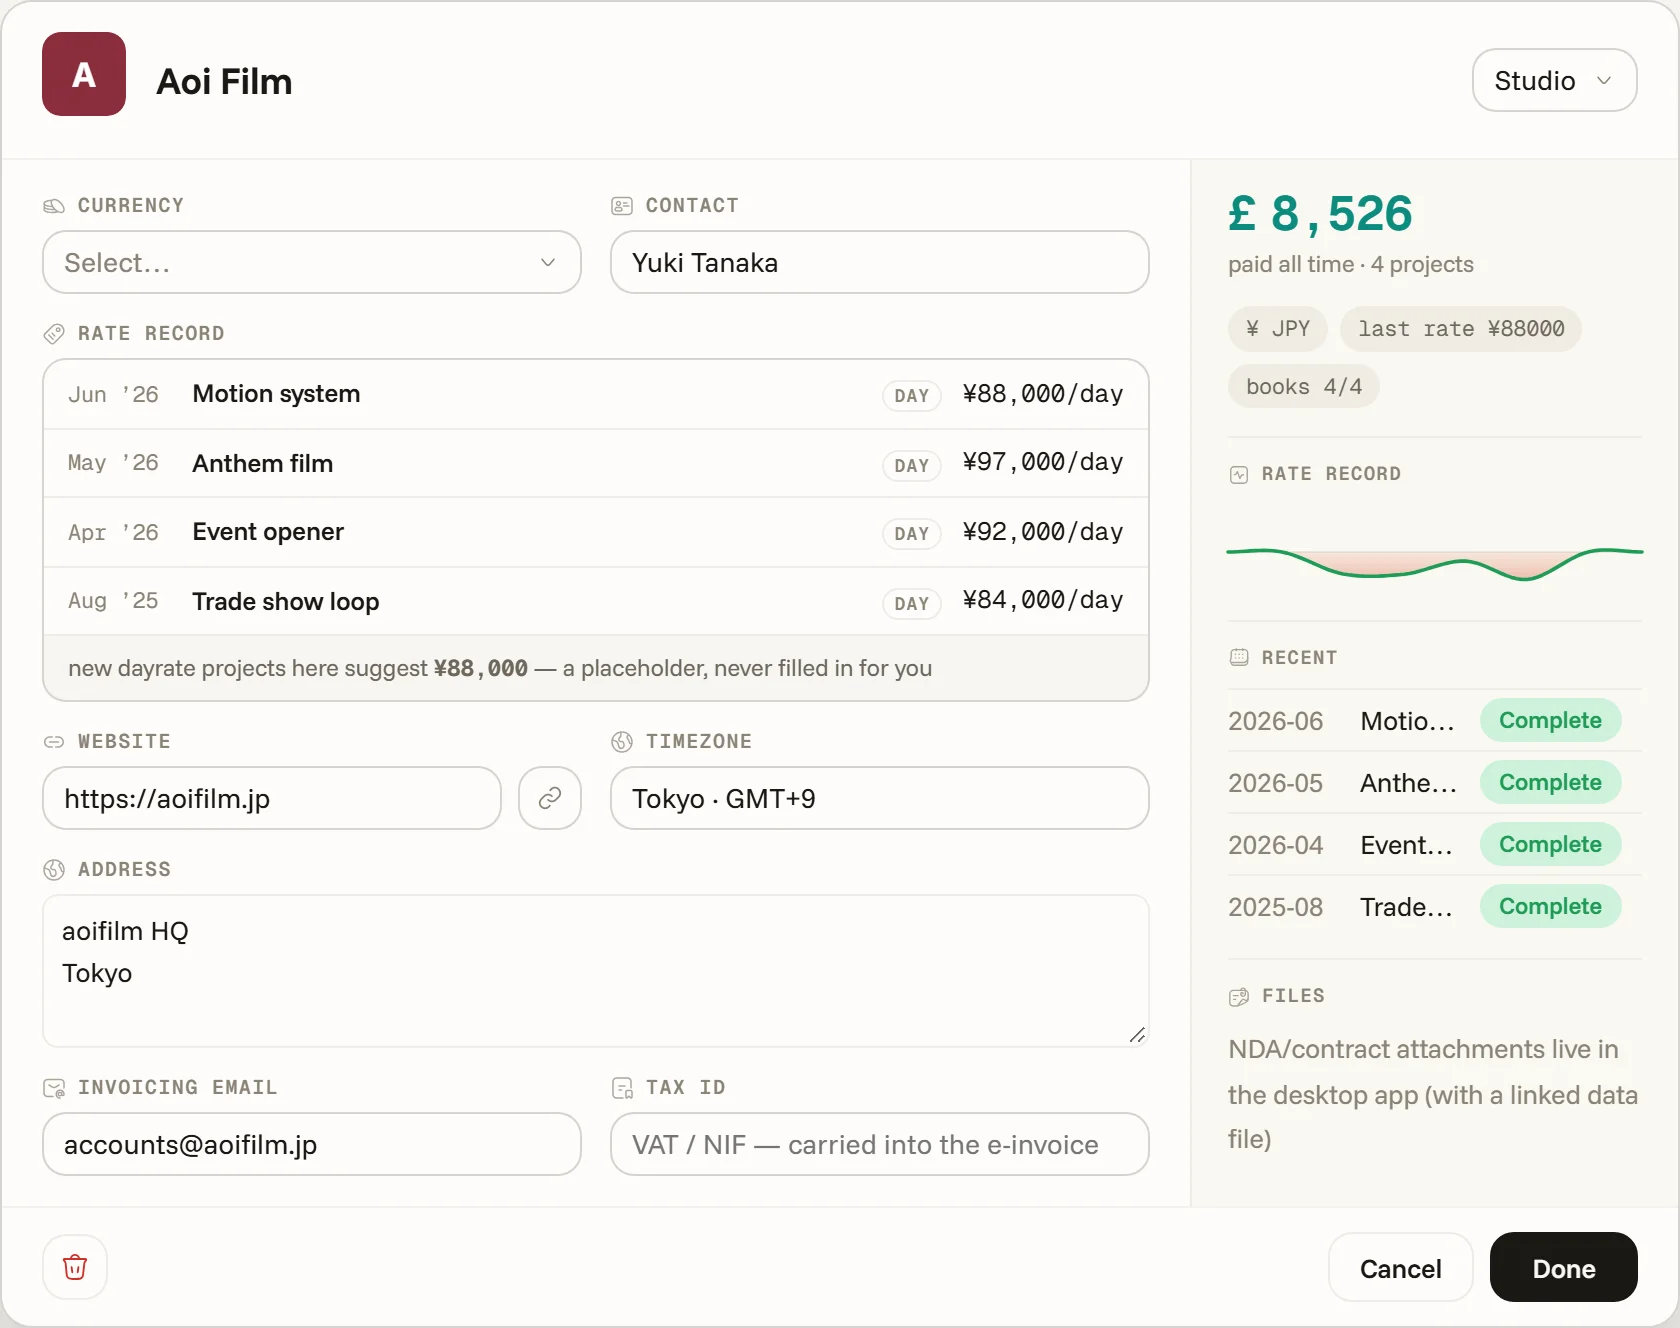Click the DAY badge on Anthem film row
1680x1328 pixels.
[912, 465]
